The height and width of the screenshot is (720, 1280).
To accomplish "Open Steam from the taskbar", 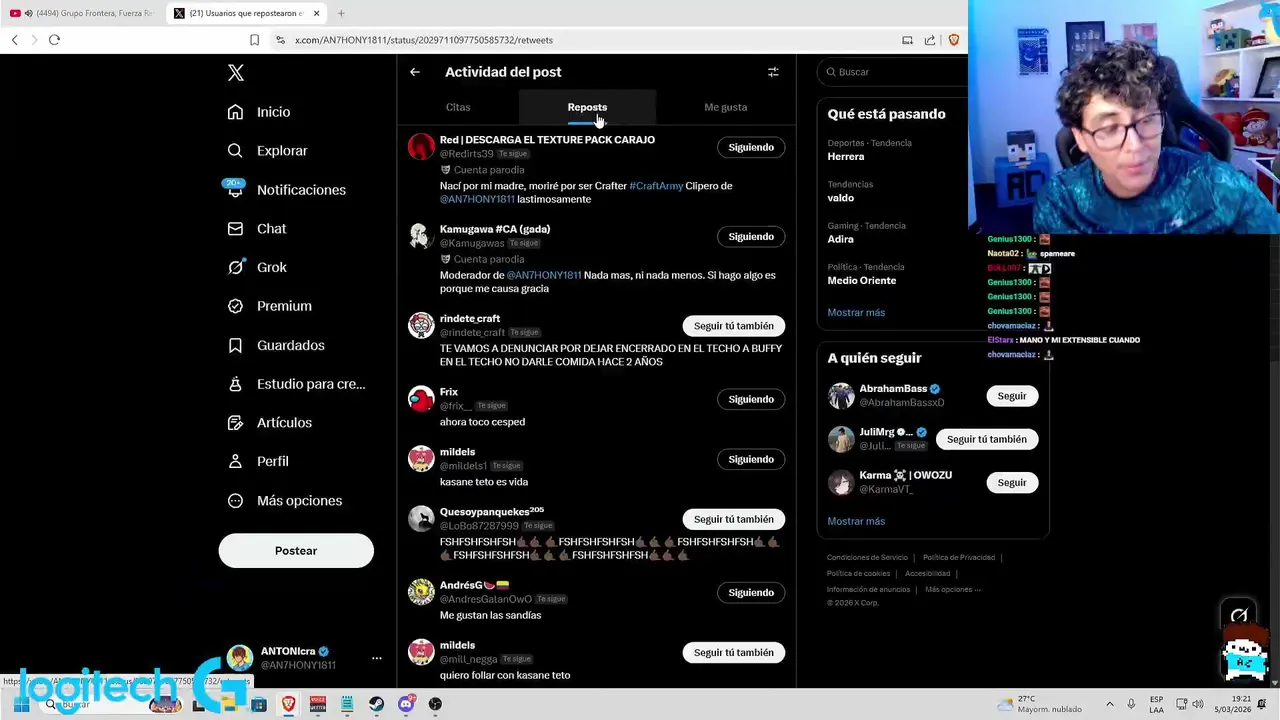I will point(376,704).
